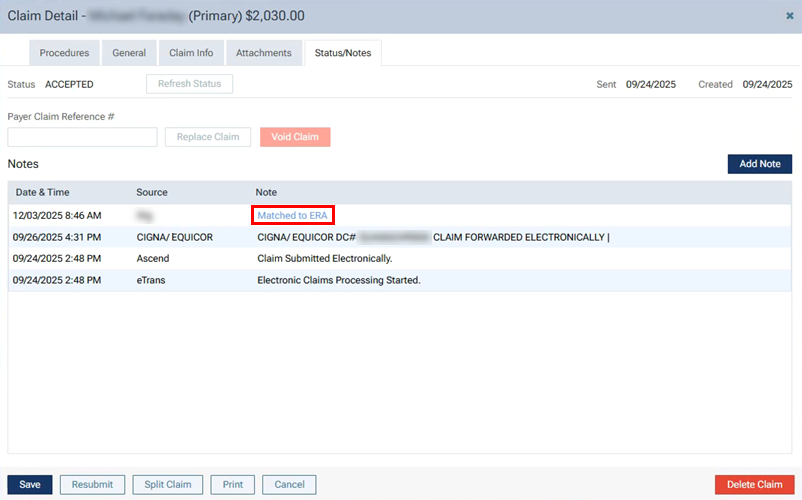The height and width of the screenshot is (500, 802).
Task: Resubmit the claim
Action: click(92, 485)
